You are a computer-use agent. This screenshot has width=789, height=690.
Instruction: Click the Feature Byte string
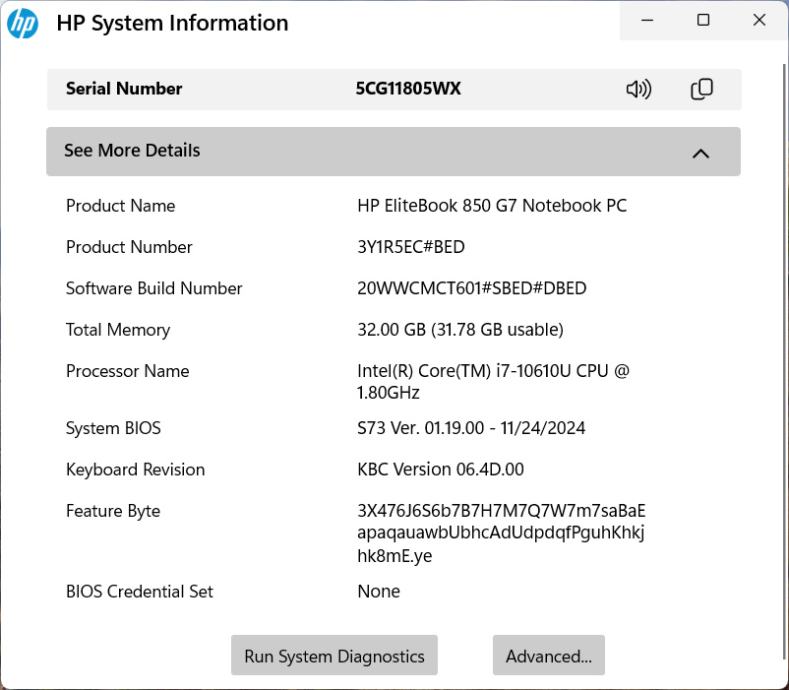[500, 533]
